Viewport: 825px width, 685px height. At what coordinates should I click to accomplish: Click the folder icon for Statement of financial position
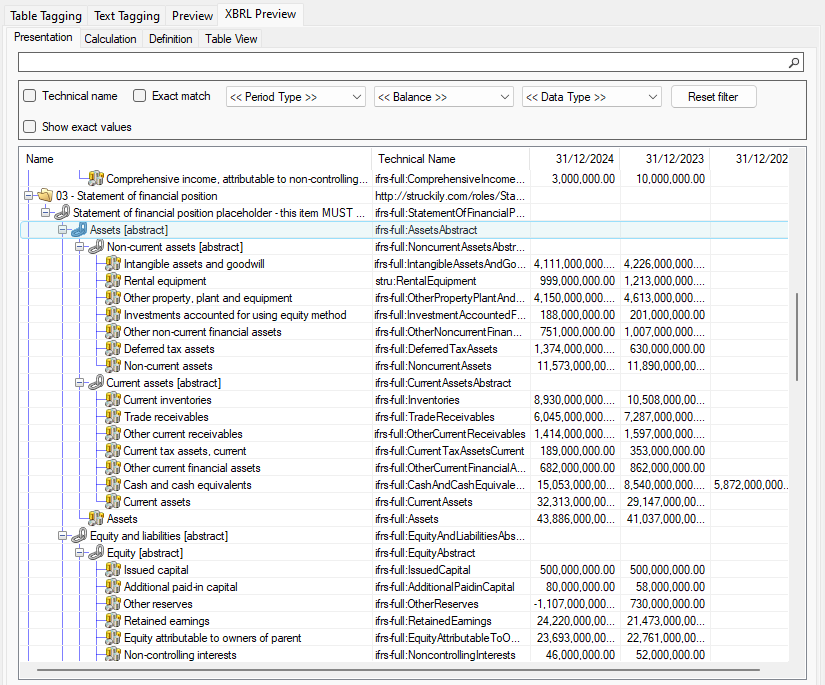[45, 196]
